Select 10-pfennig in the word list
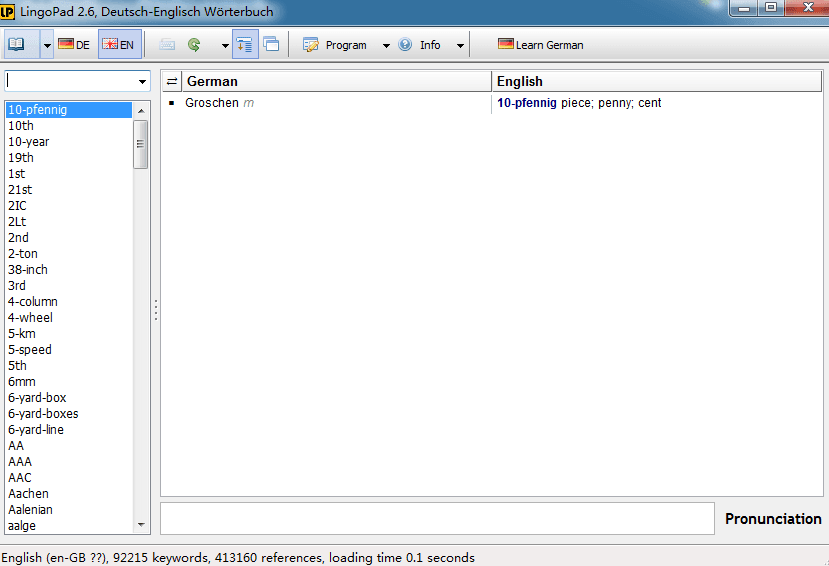This screenshot has height=566, width=829. coord(68,109)
